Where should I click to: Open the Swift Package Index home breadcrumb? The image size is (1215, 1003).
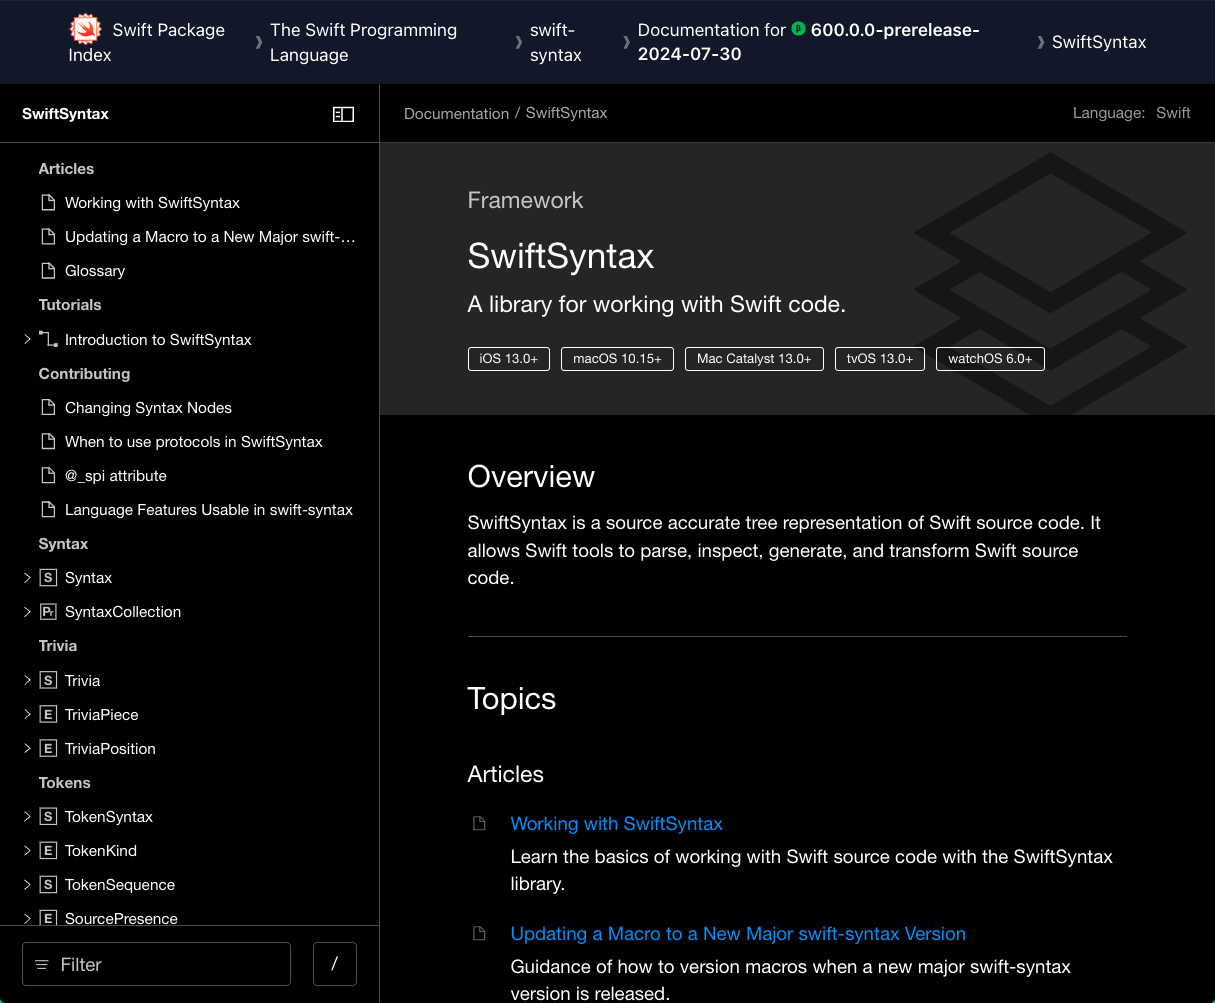coord(147,42)
